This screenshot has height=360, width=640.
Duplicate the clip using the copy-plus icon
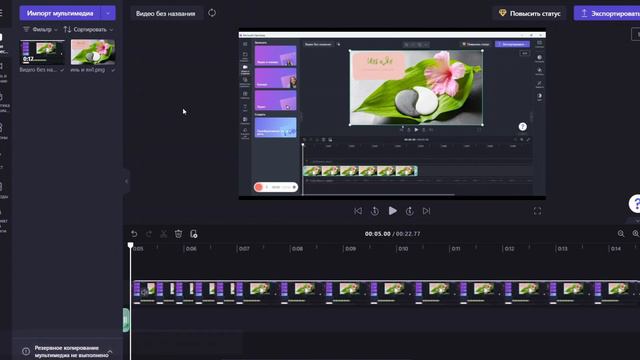coord(193,234)
